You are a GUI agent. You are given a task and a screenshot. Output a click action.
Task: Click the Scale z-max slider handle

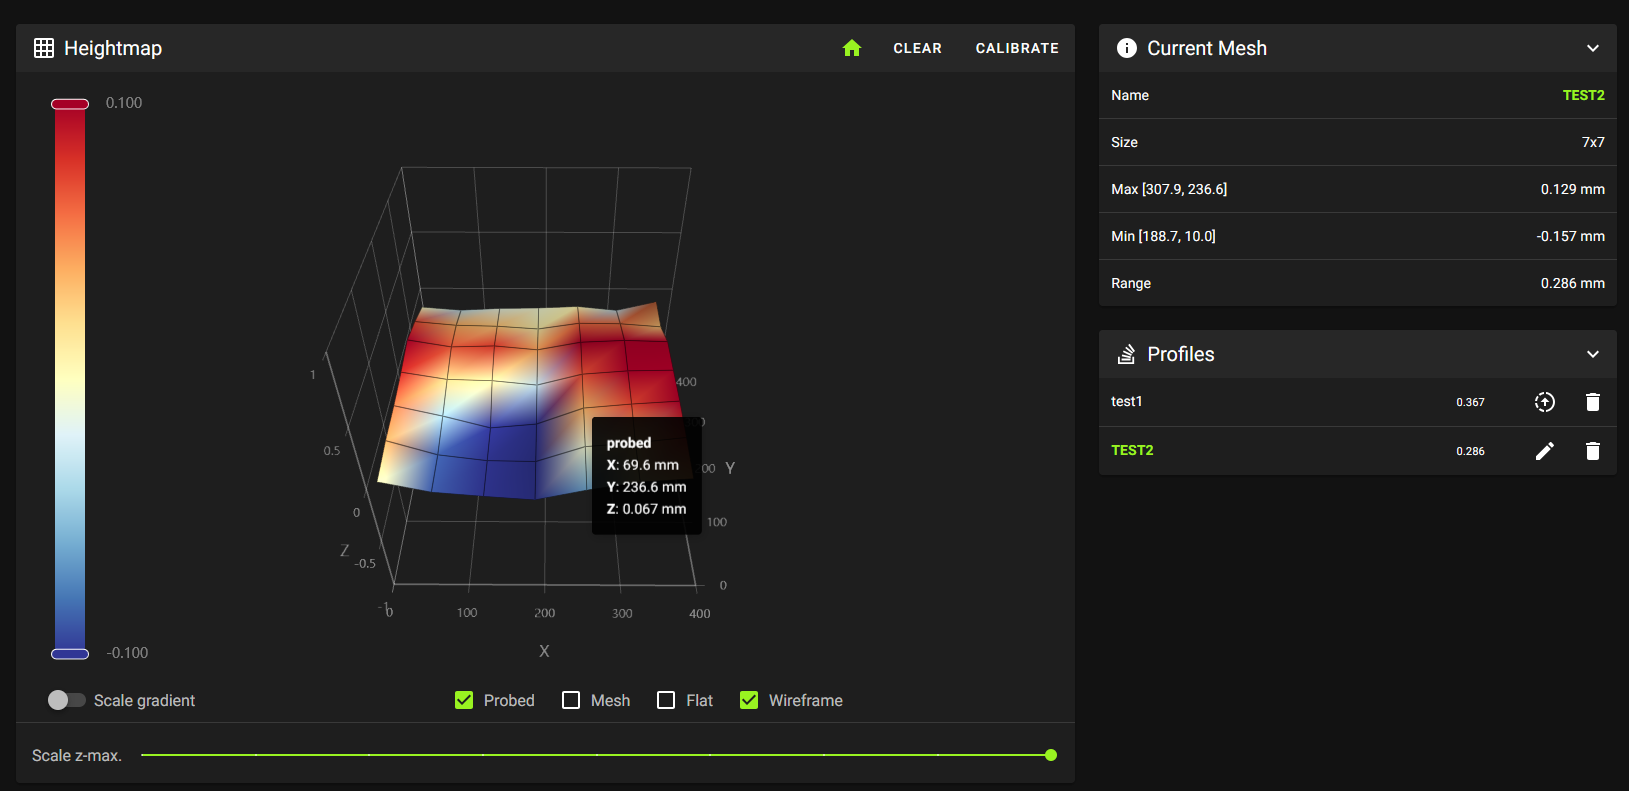(x=1051, y=755)
